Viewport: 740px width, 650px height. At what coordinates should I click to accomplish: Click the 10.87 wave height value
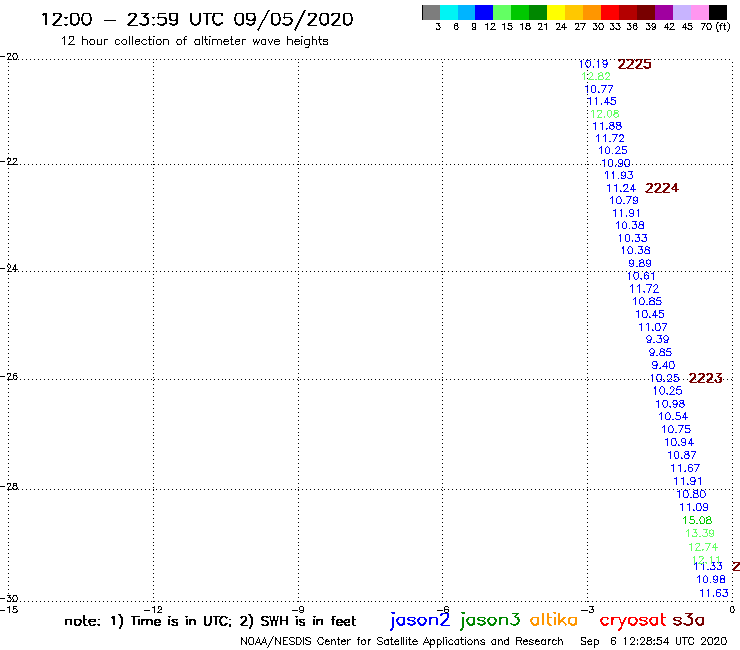pyautogui.click(x=682, y=455)
